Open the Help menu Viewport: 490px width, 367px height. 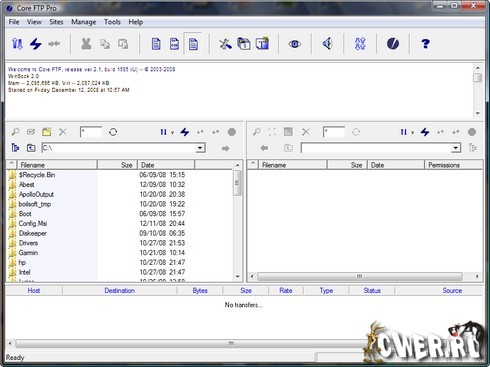(136, 22)
